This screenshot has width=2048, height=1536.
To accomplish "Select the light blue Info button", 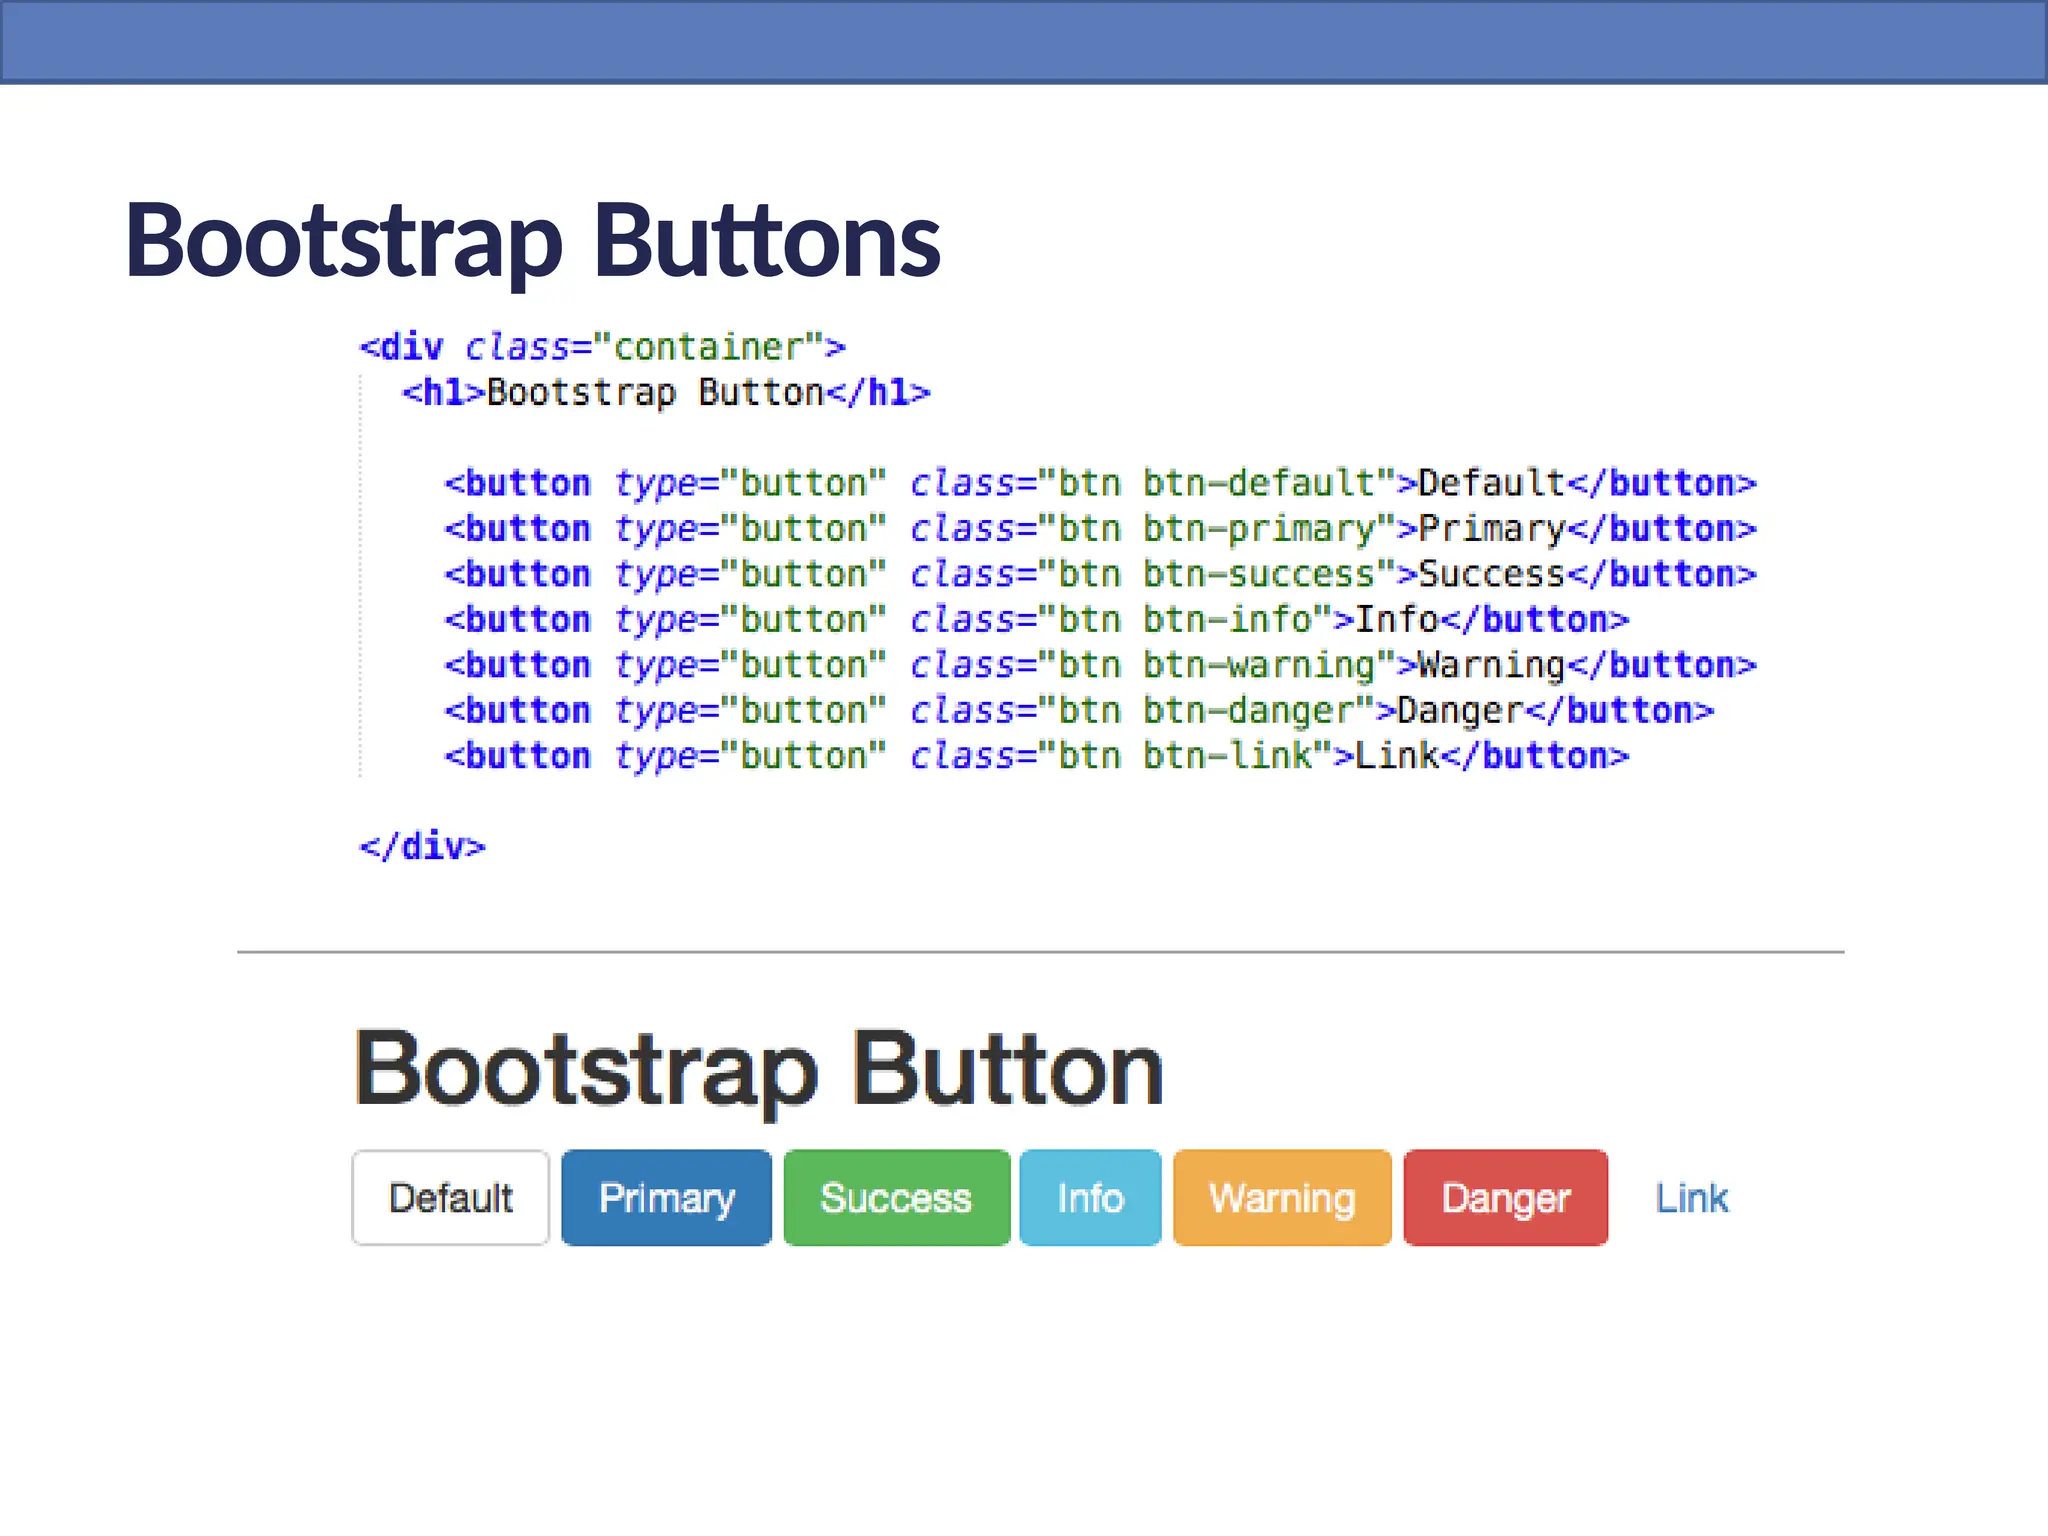I will click(x=1090, y=1197).
